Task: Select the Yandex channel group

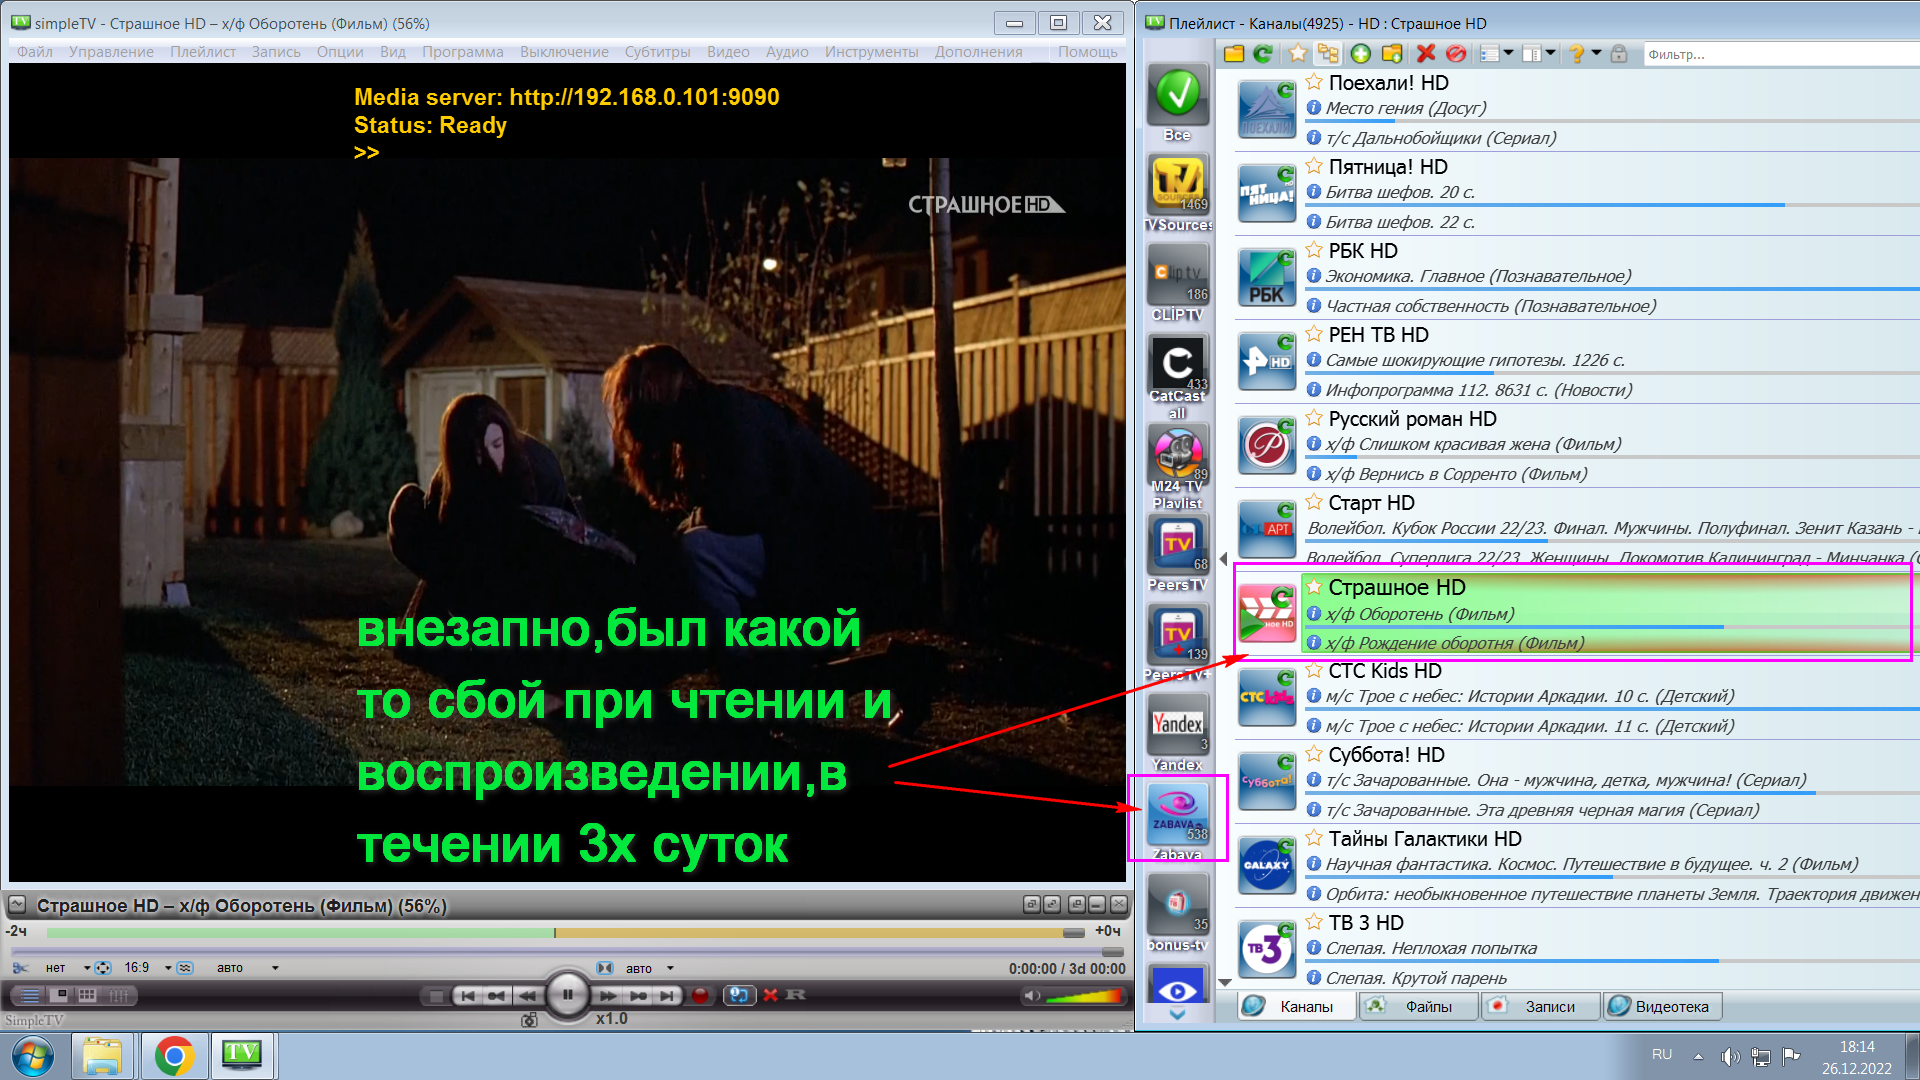Action: (x=1177, y=733)
